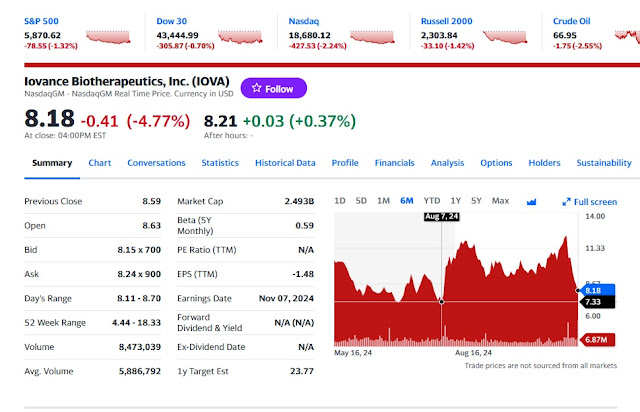This screenshot has width=640, height=412.
Task: Click the PE Ratio (TTM) label
Action: click(207, 250)
